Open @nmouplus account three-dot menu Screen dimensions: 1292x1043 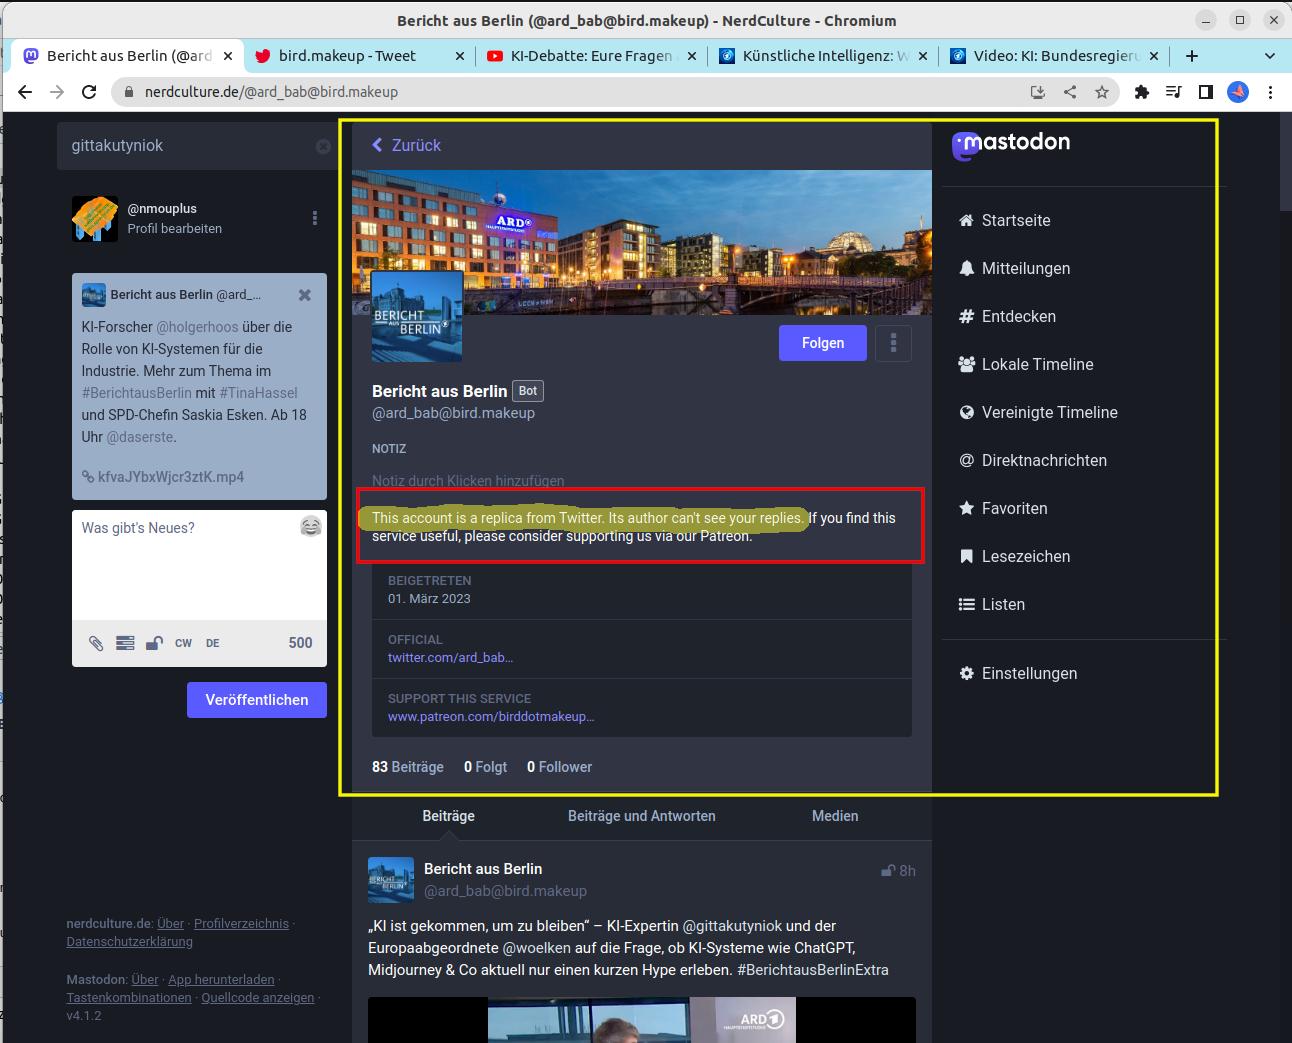tap(315, 218)
